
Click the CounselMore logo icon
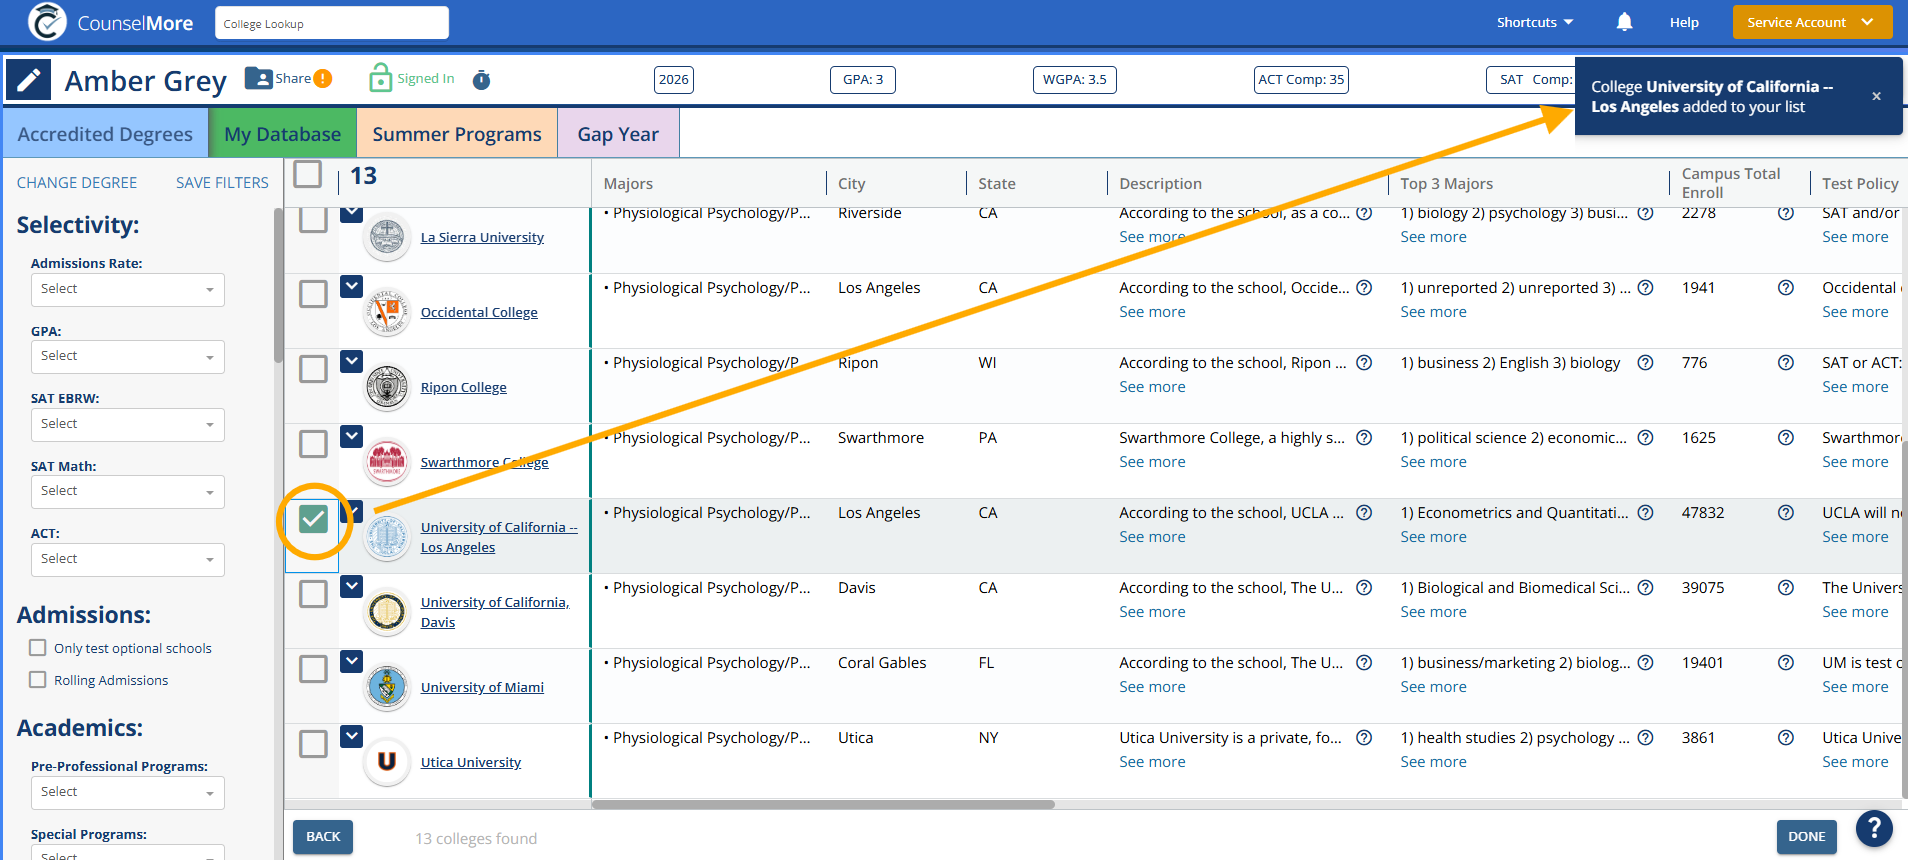[x=47, y=22]
